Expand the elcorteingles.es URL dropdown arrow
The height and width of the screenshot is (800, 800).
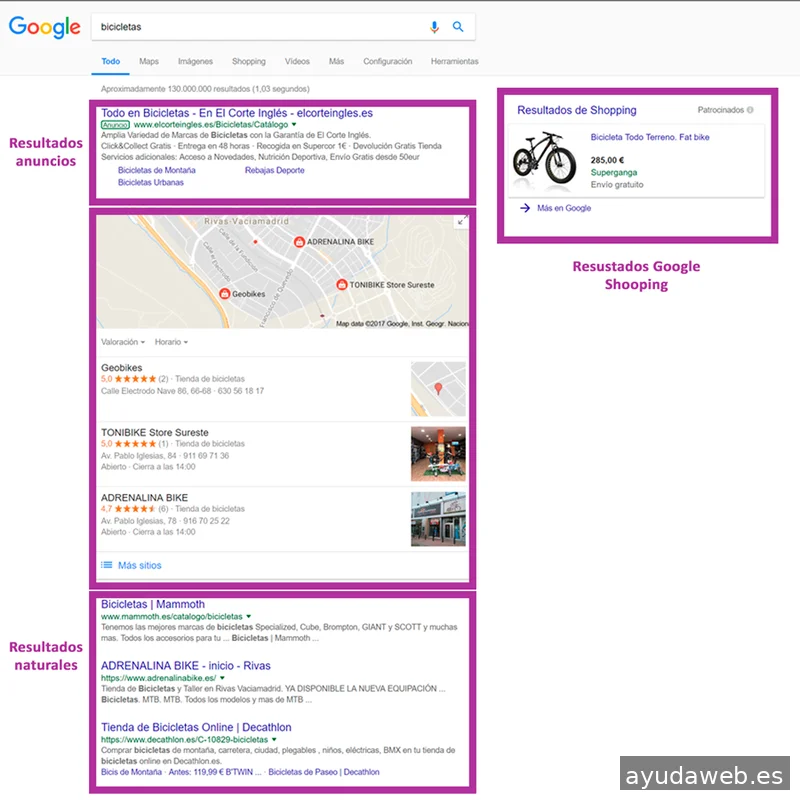(294, 124)
